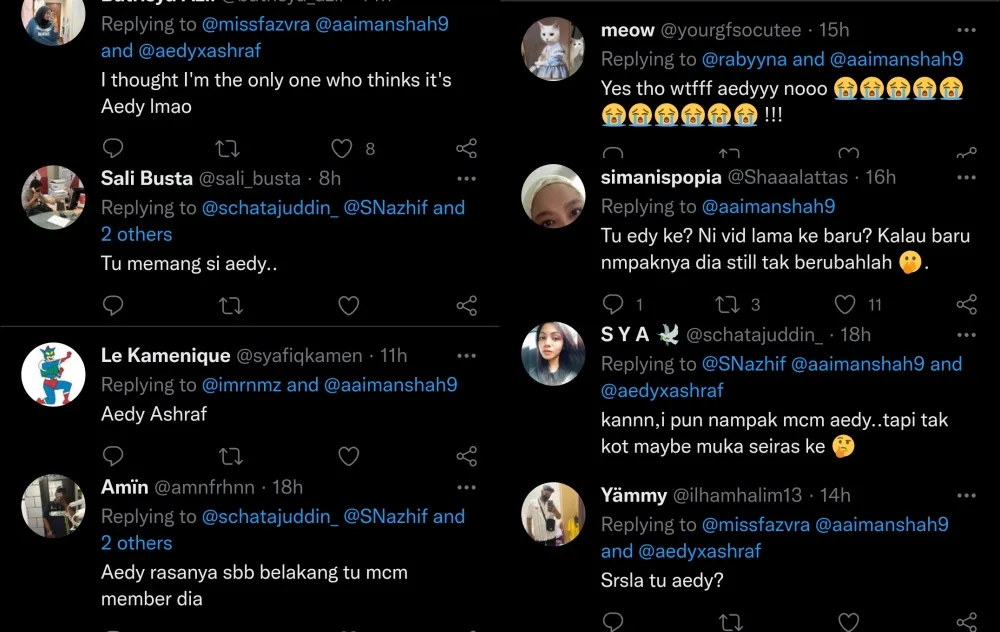Like Le Kamenique's Aedy Ashraf tweet
Viewport: 1000px width, 632px height.
(348, 456)
